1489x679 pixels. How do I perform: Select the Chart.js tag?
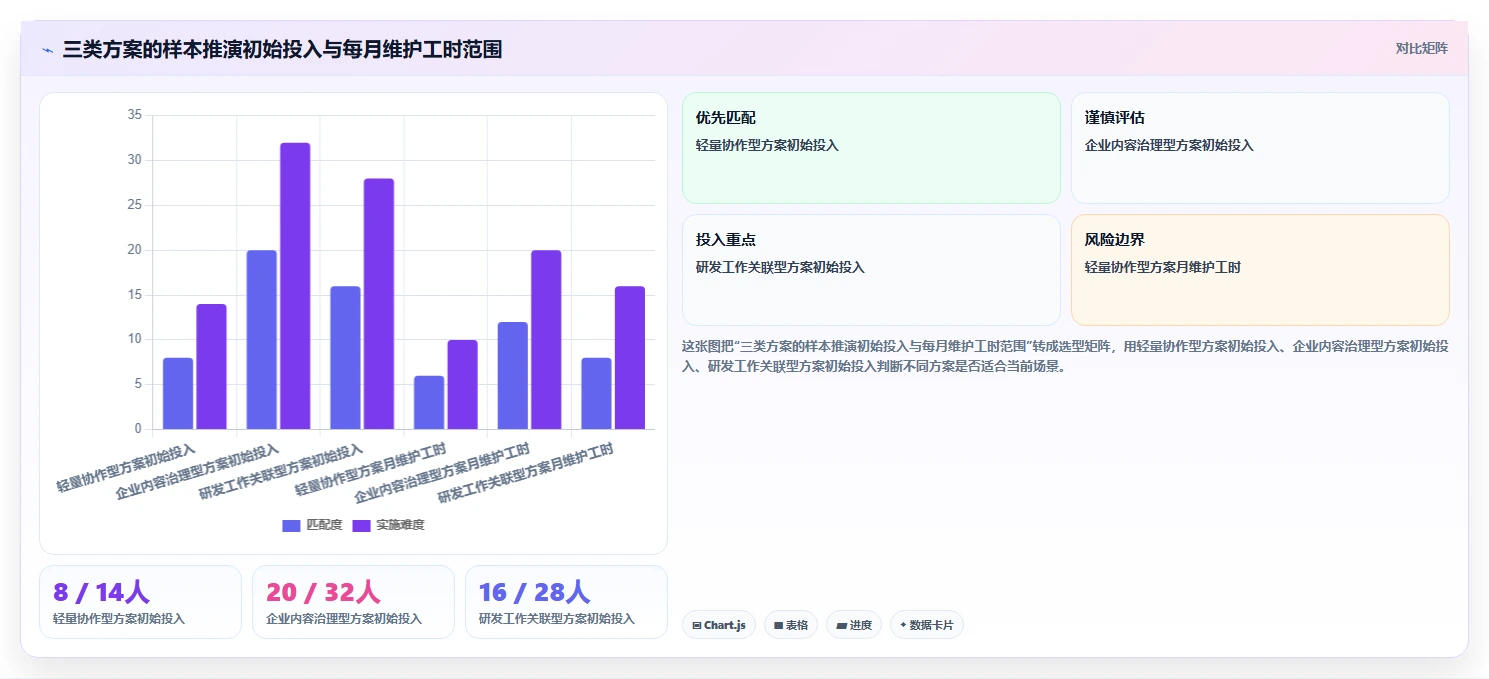[x=719, y=625]
